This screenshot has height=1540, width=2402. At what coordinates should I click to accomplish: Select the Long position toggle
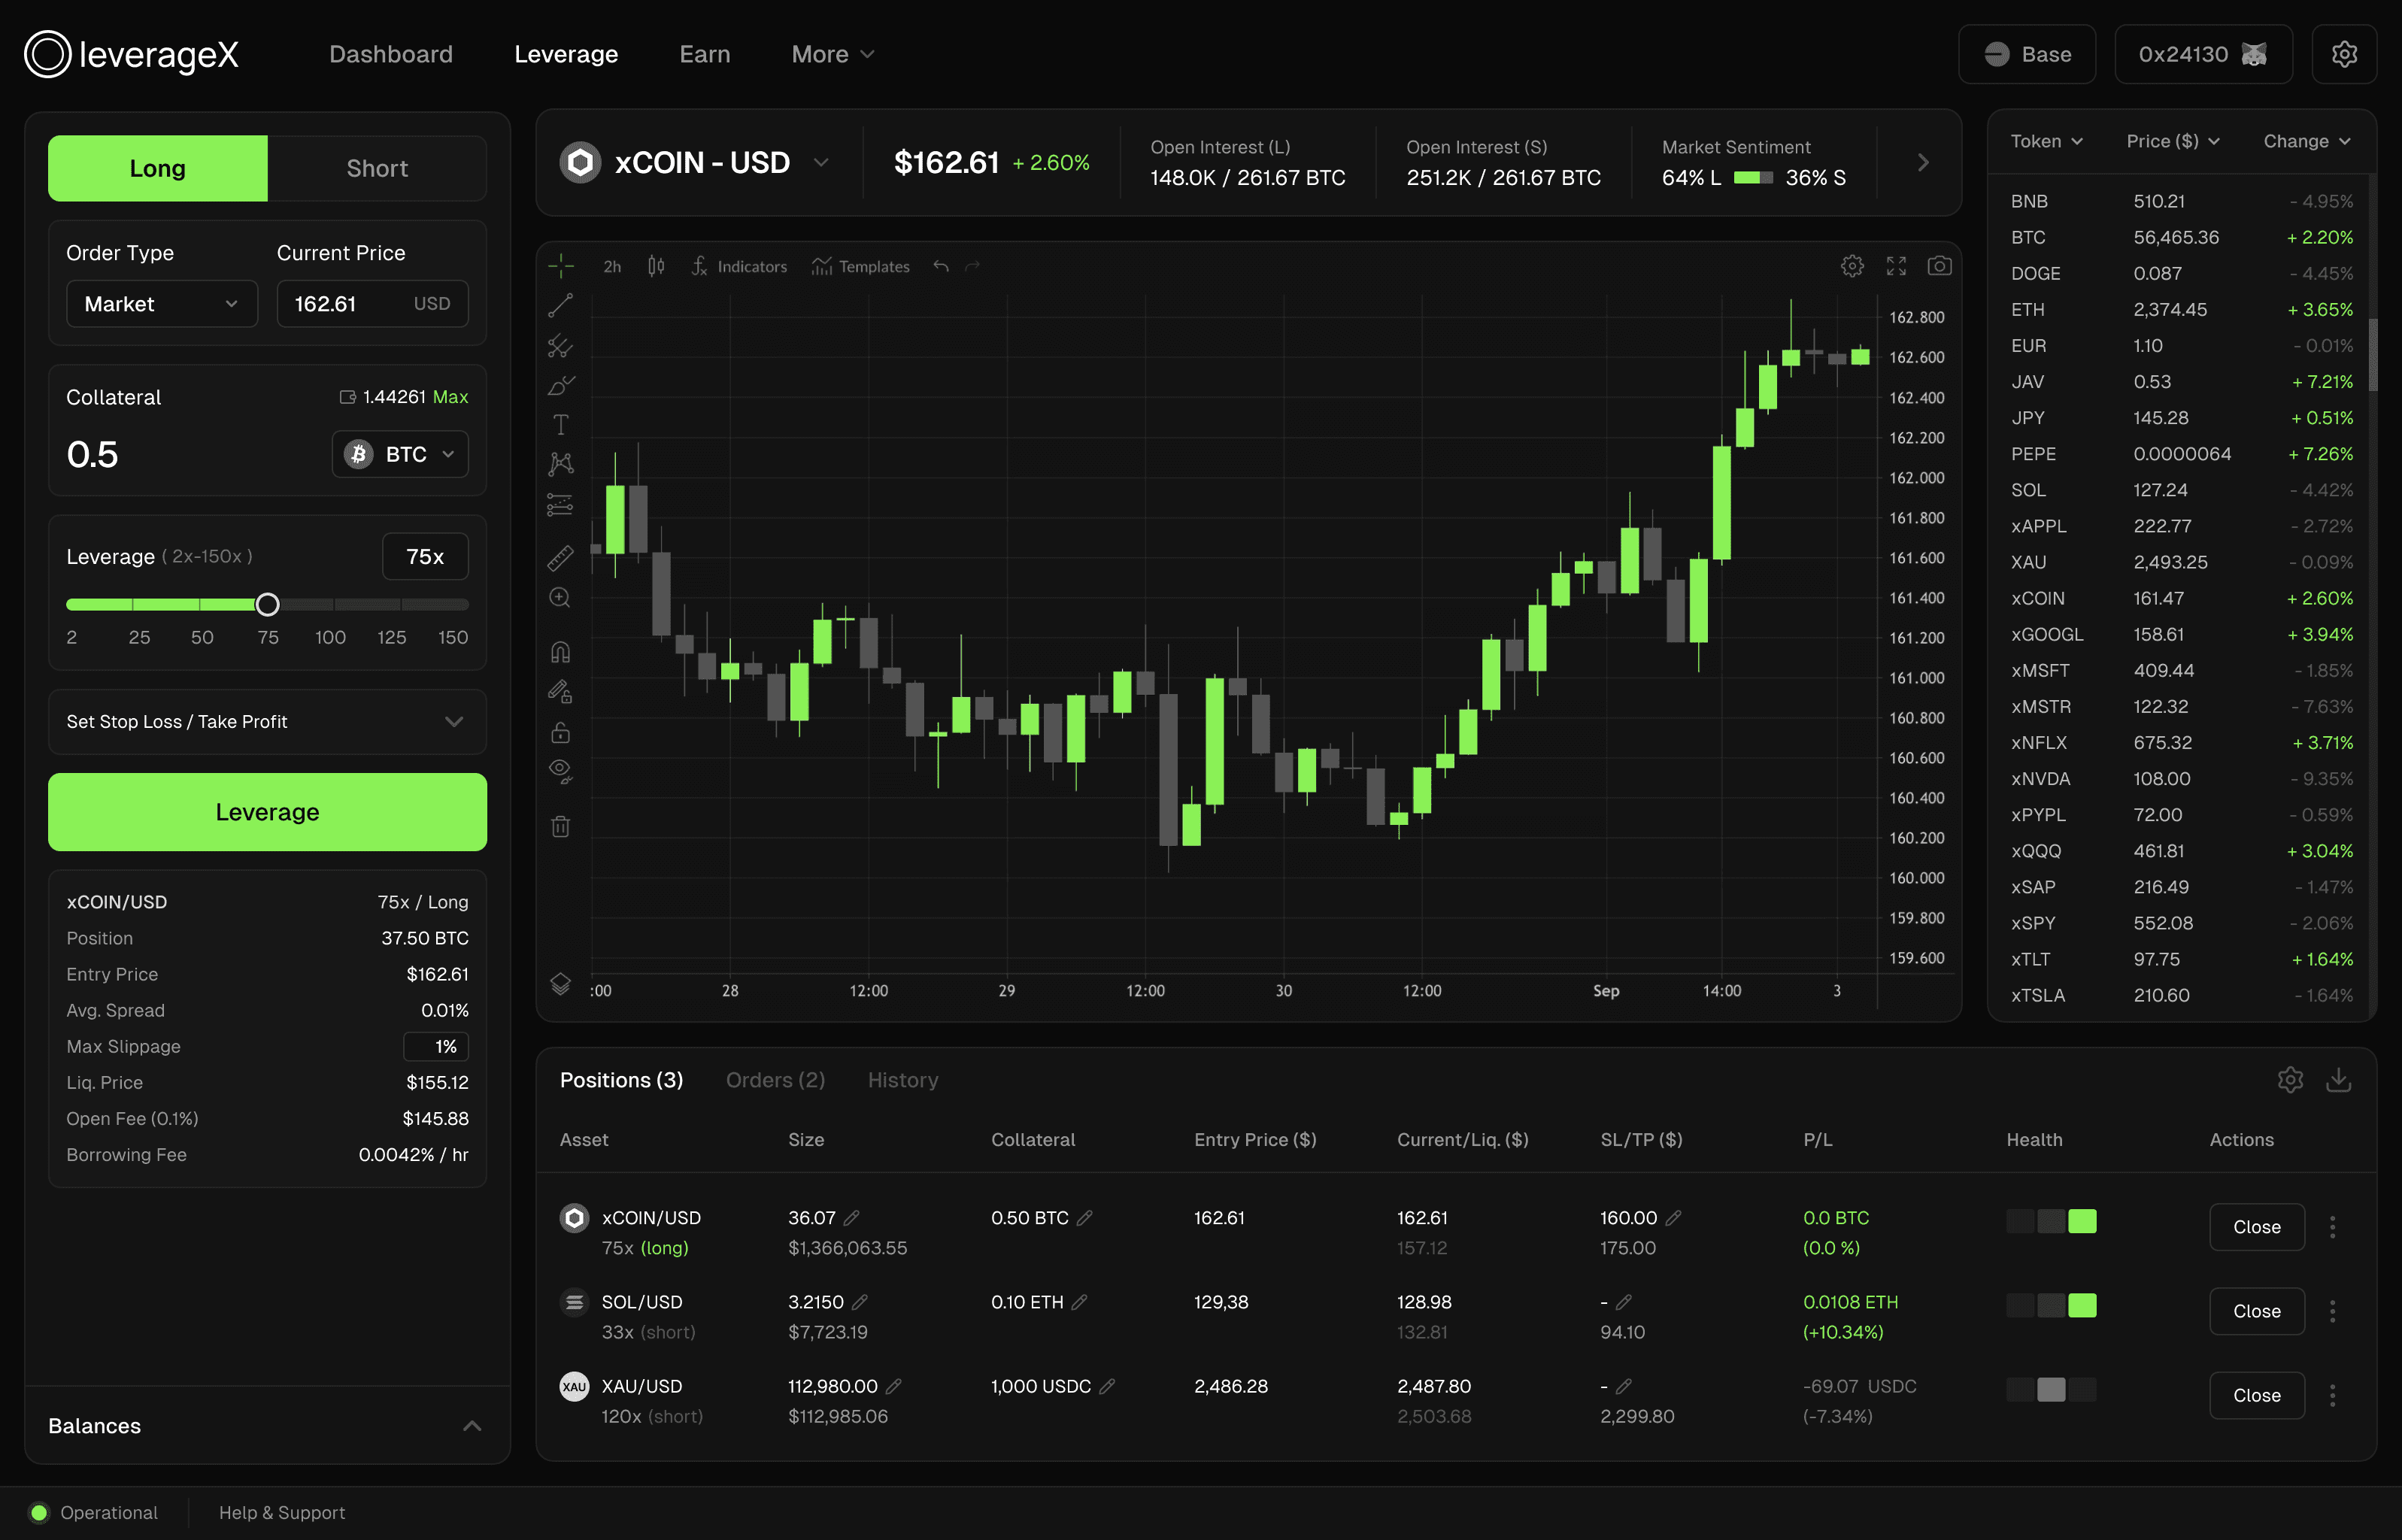point(158,168)
